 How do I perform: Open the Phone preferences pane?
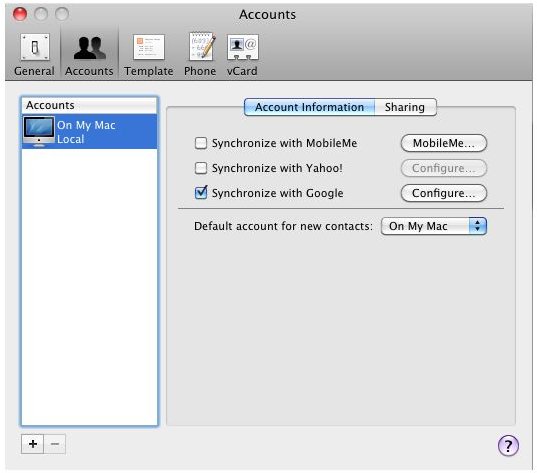click(200, 55)
